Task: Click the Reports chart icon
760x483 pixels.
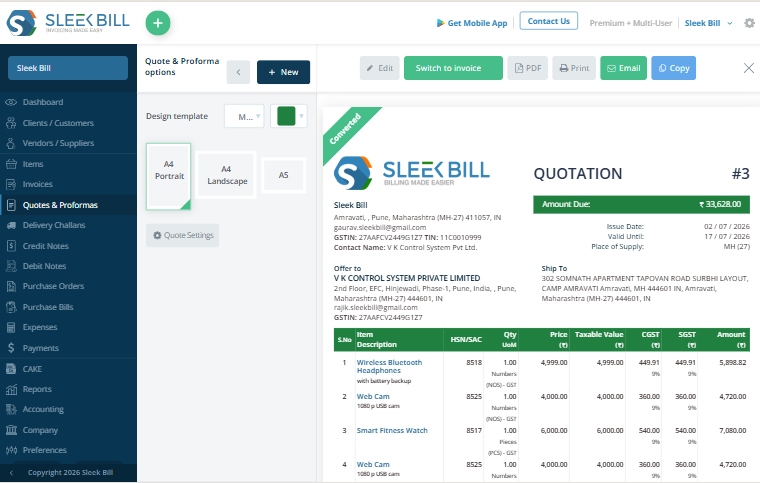Action: 11,389
